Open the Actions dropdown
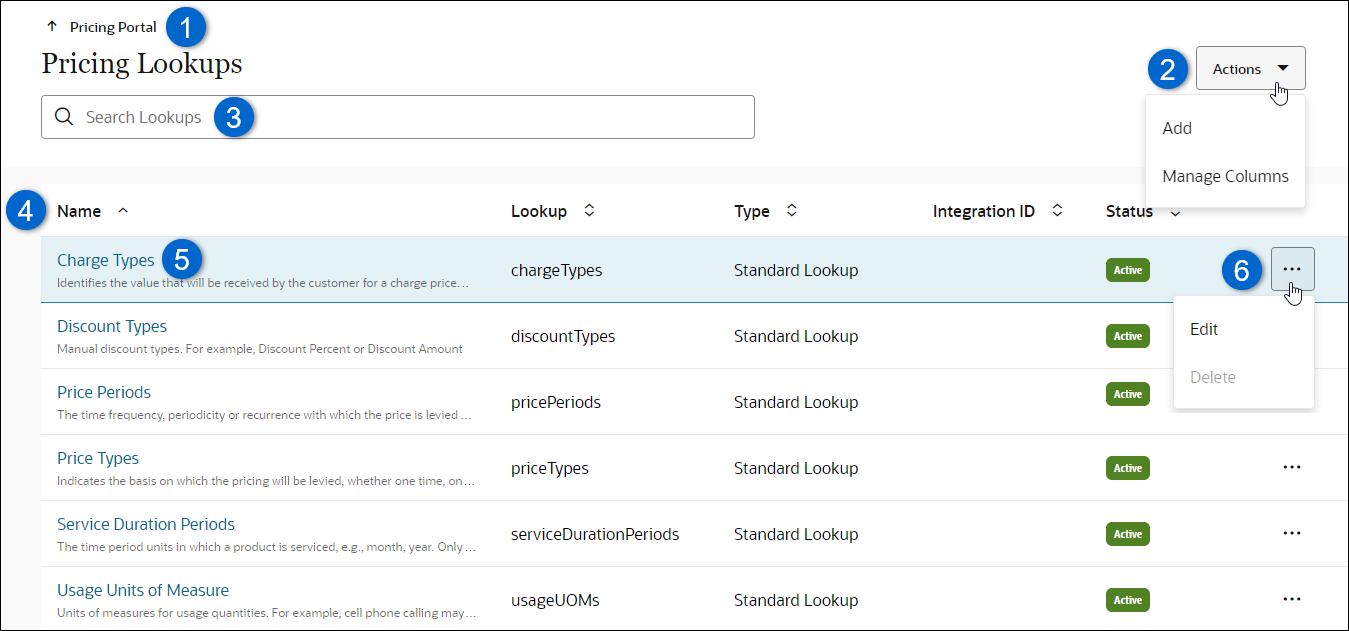This screenshot has width=1349, height=631. click(1249, 68)
